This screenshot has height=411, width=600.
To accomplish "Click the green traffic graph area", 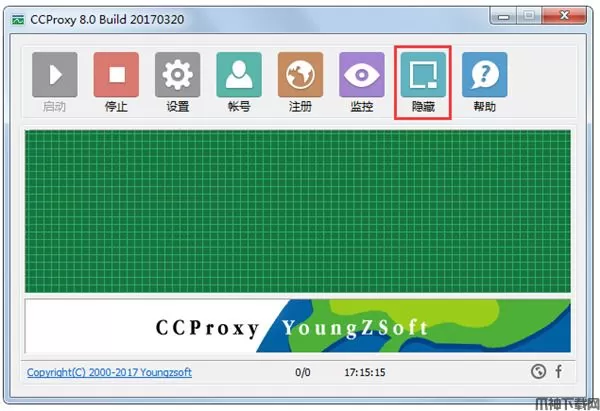I will point(298,211).
